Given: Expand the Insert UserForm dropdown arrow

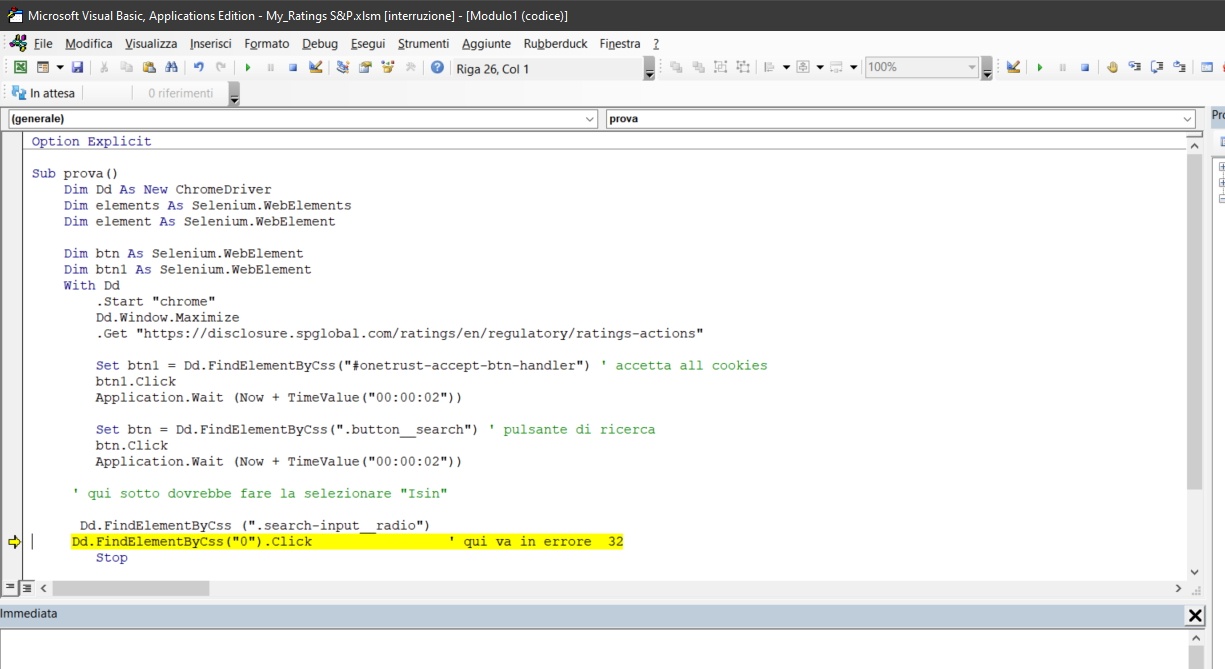Looking at the screenshot, I should 60,67.
